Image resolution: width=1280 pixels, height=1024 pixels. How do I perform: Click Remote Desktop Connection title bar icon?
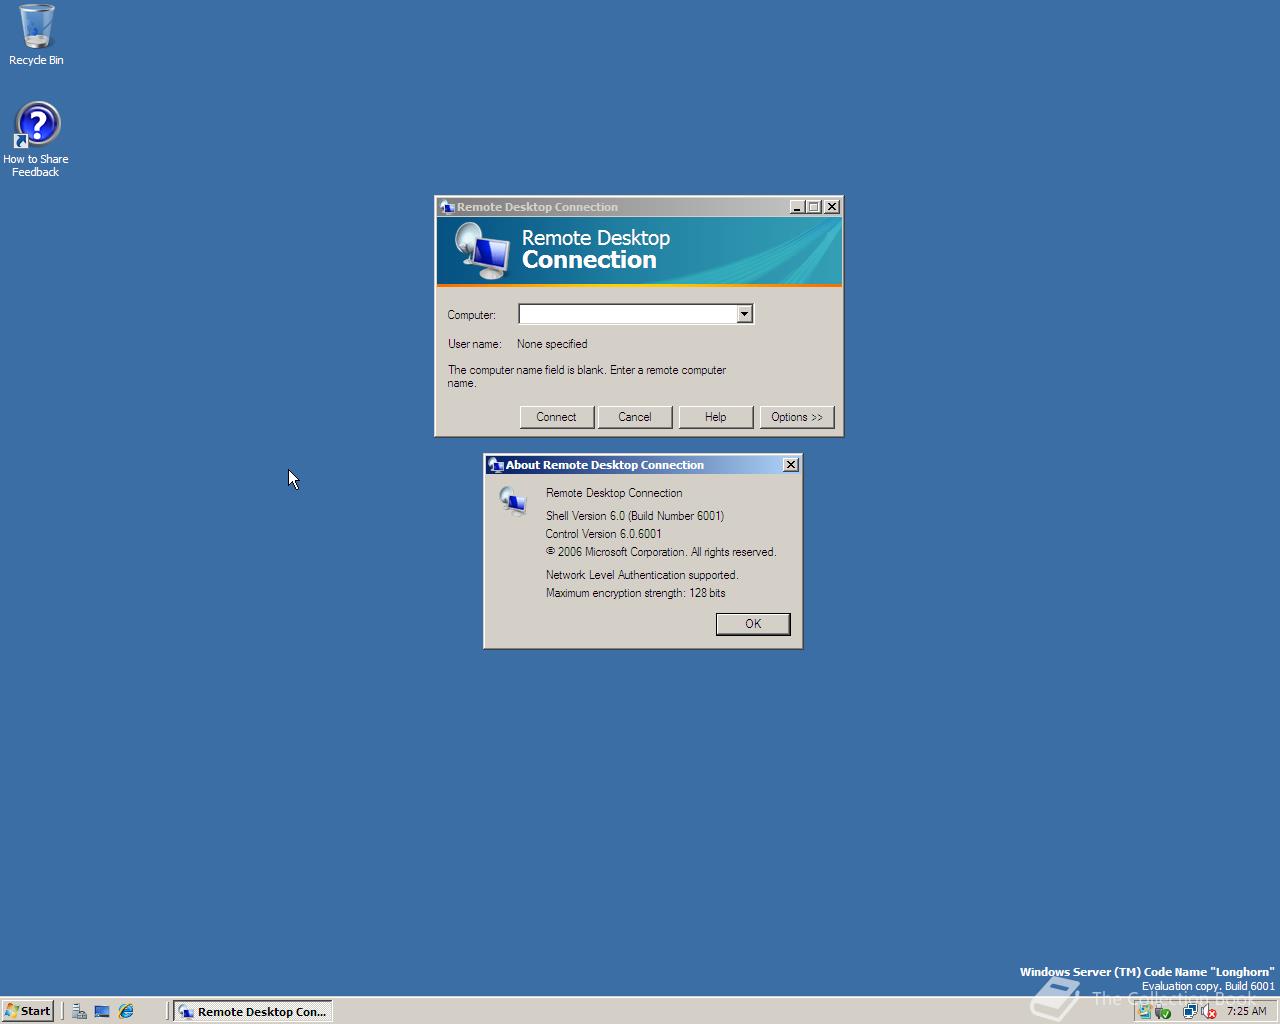pyautogui.click(x=447, y=207)
